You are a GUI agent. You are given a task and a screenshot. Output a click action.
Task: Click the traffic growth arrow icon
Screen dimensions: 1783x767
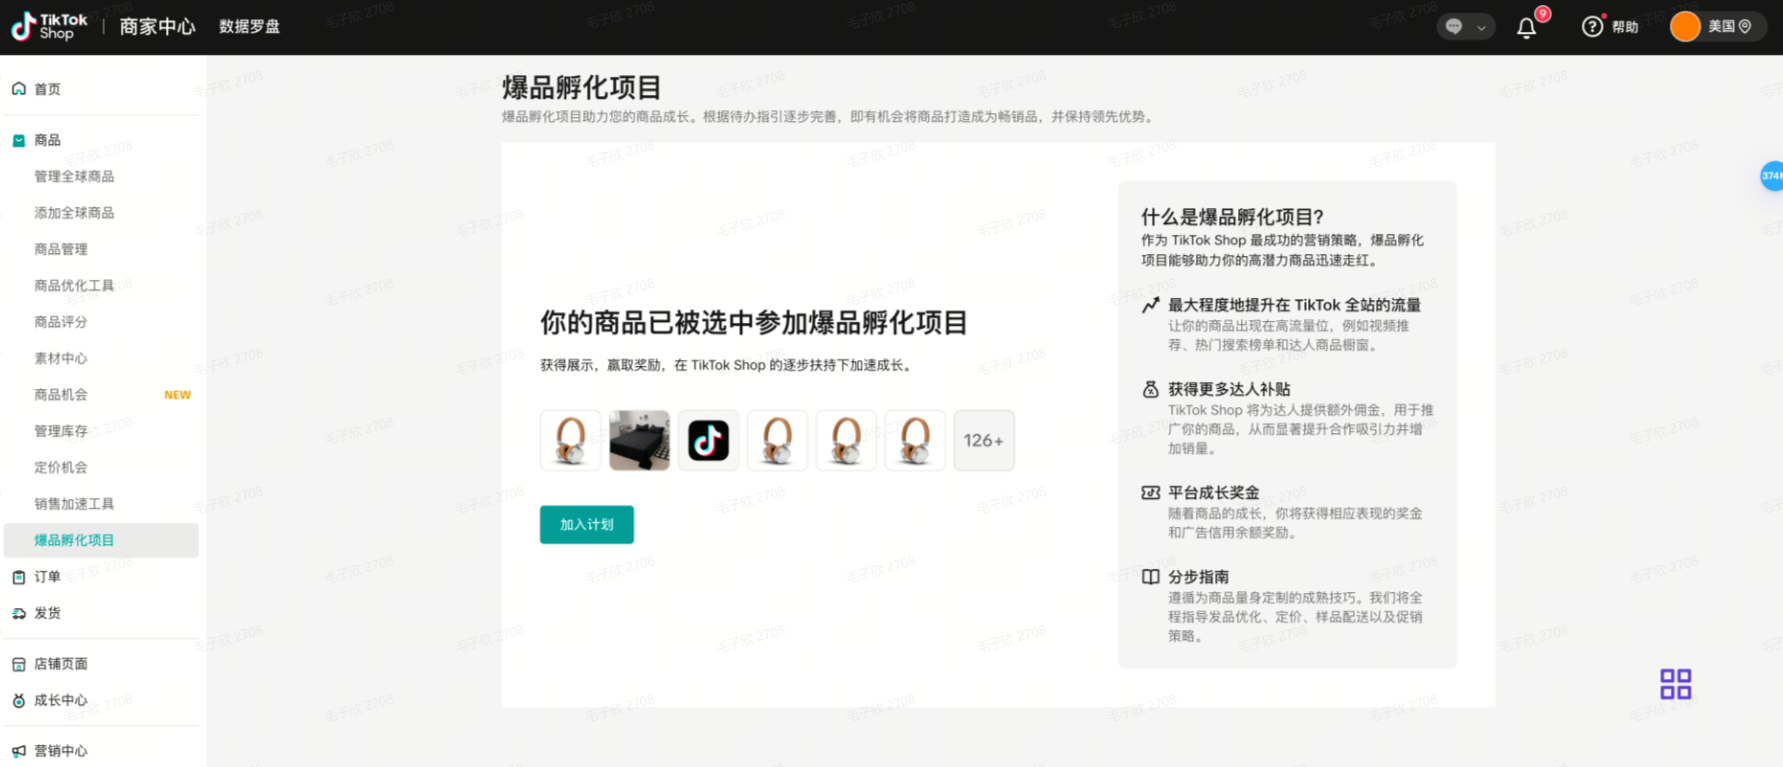[x=1151, y=305]
